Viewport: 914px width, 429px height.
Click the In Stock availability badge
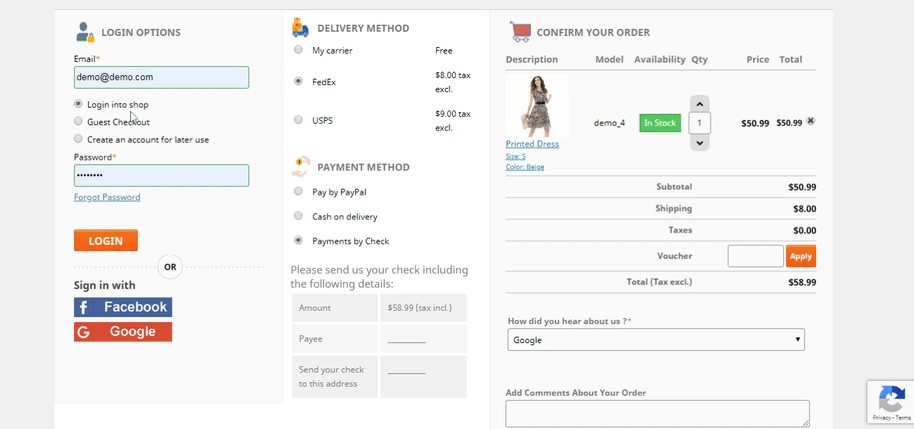click(660, 123)
